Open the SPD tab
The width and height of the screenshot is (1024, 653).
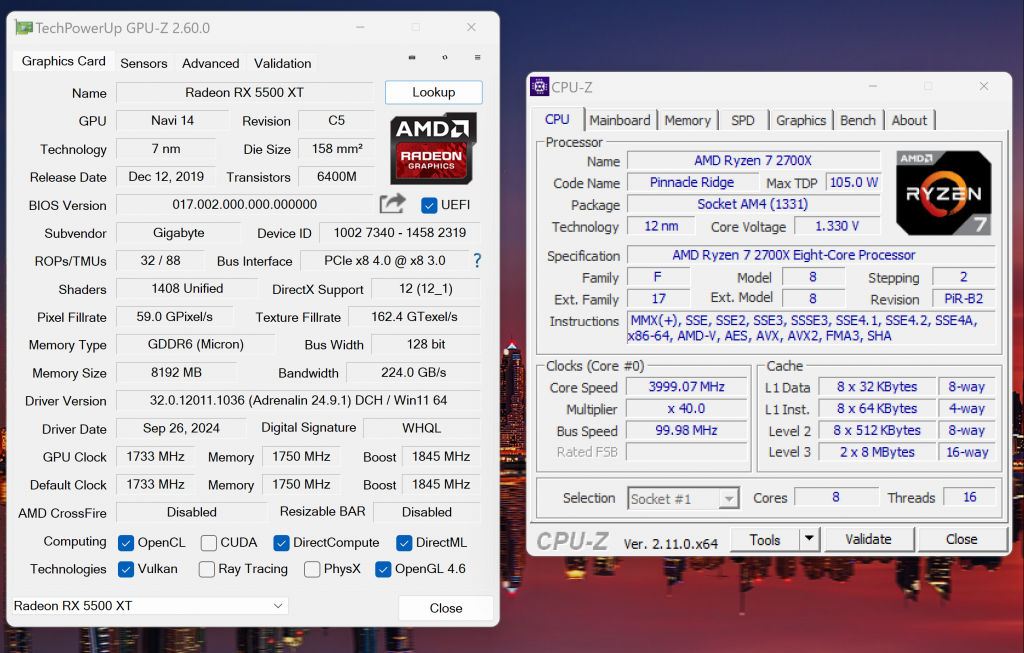coord(743,121)
